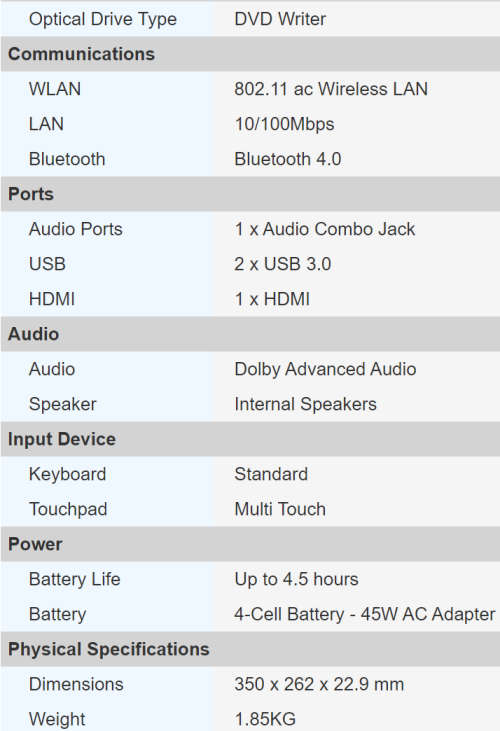Viewport: 500px width, 731px height.
Task: Click the Up to 4.5 hours value
Action: [296, 579]
